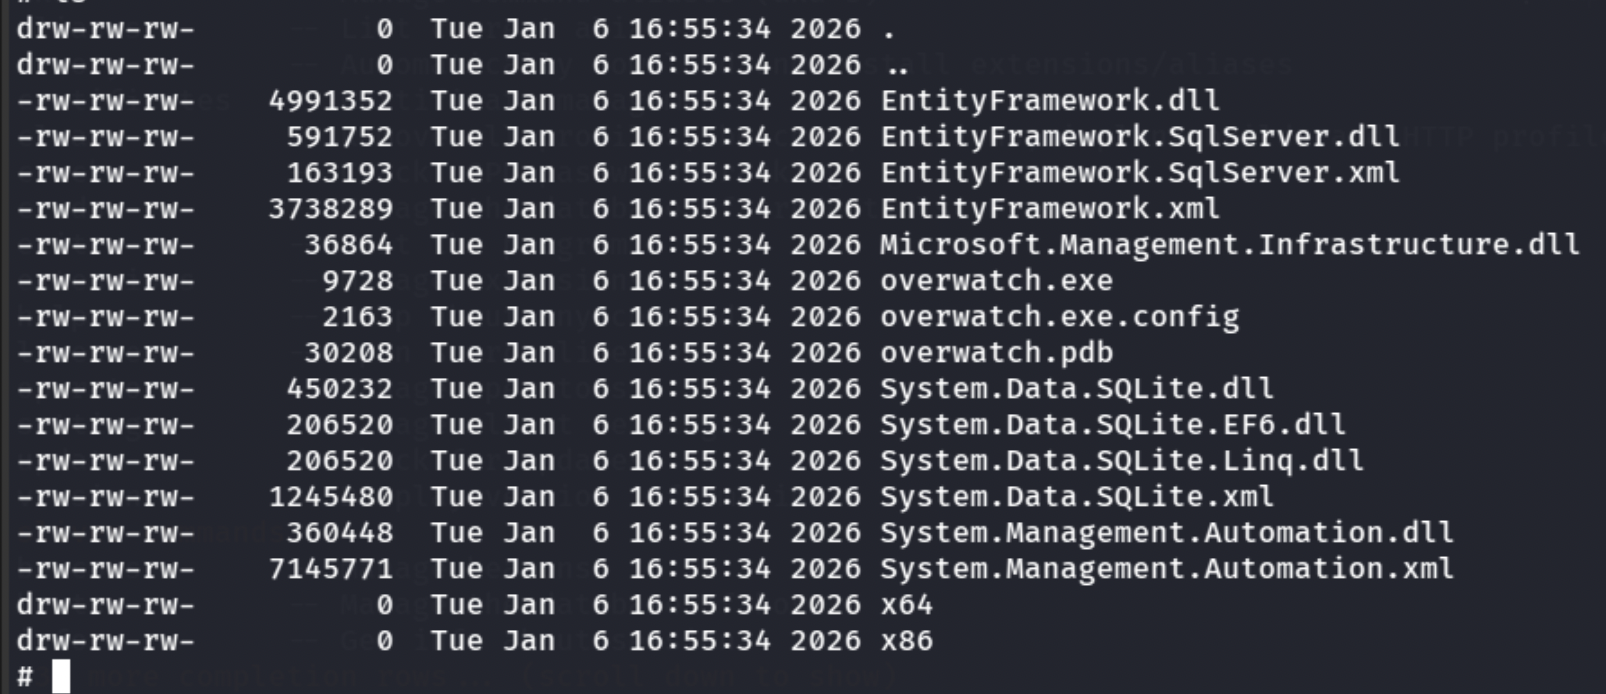Viewport: 1606px width, 694px height.
Task: Click the overwatch.exe filename
Action: point(996,281)
